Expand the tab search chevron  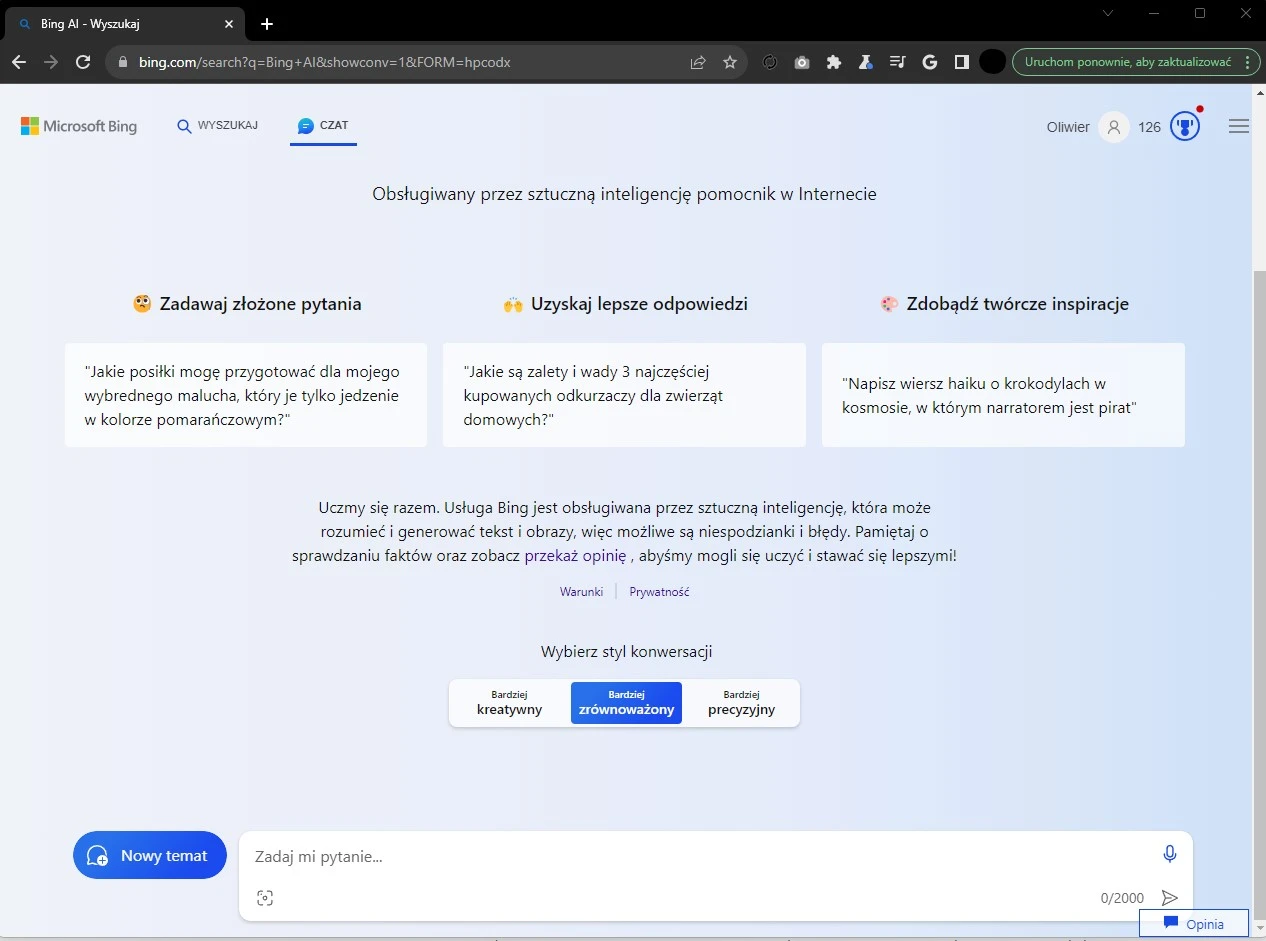tap(1108, 13)
